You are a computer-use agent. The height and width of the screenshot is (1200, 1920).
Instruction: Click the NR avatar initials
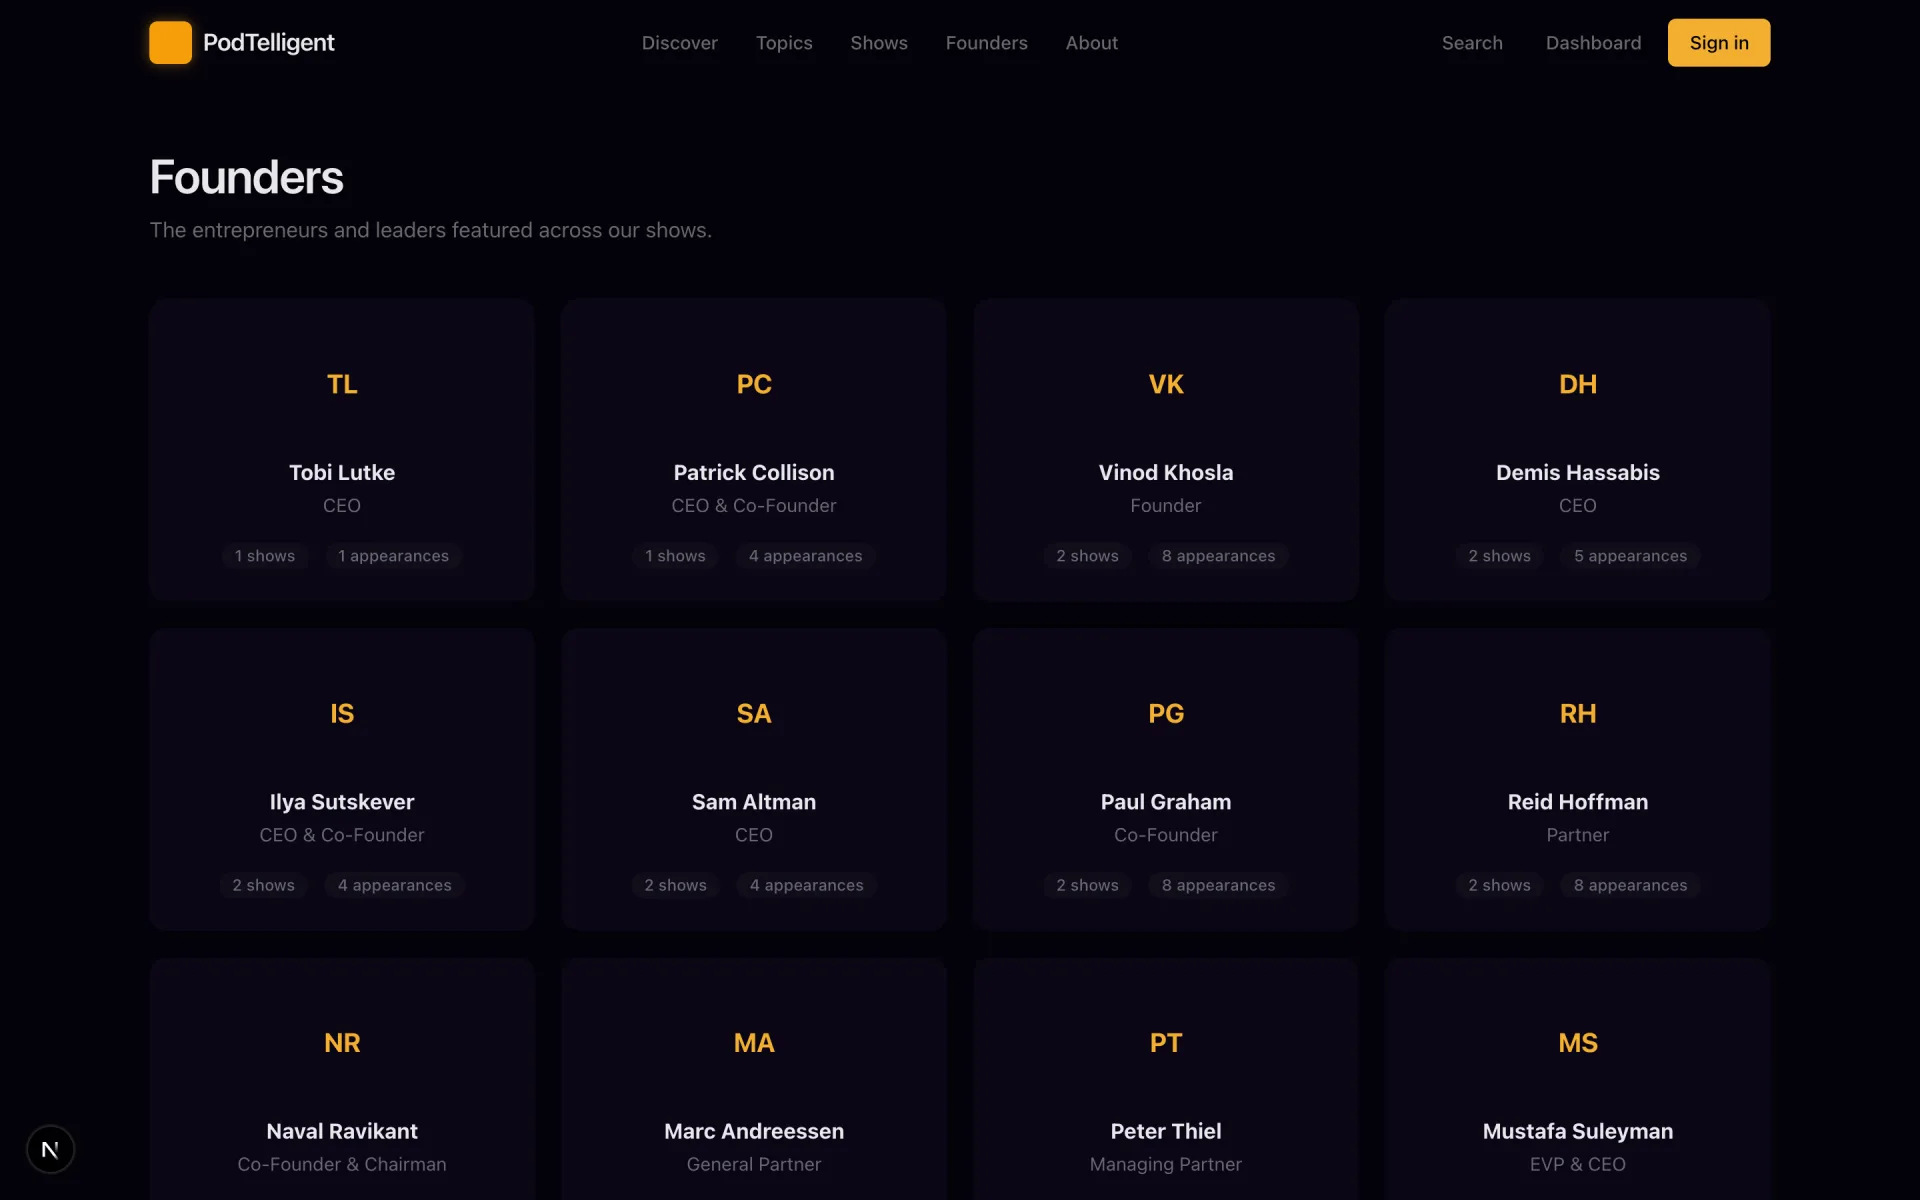342,1043
